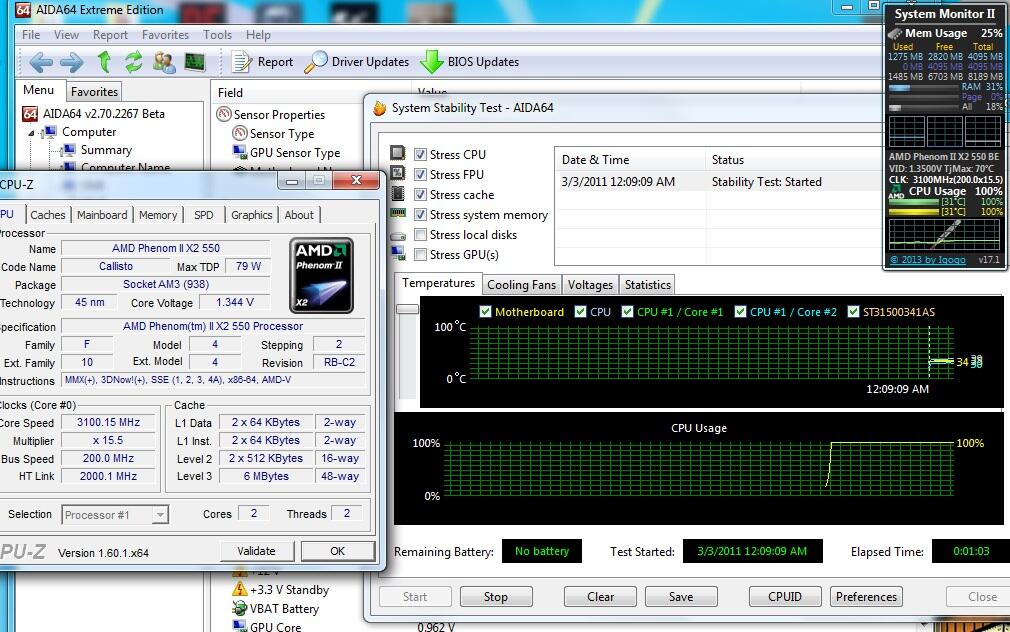
Task: Switch to the Voltages tab
Action: coord(590,285)
